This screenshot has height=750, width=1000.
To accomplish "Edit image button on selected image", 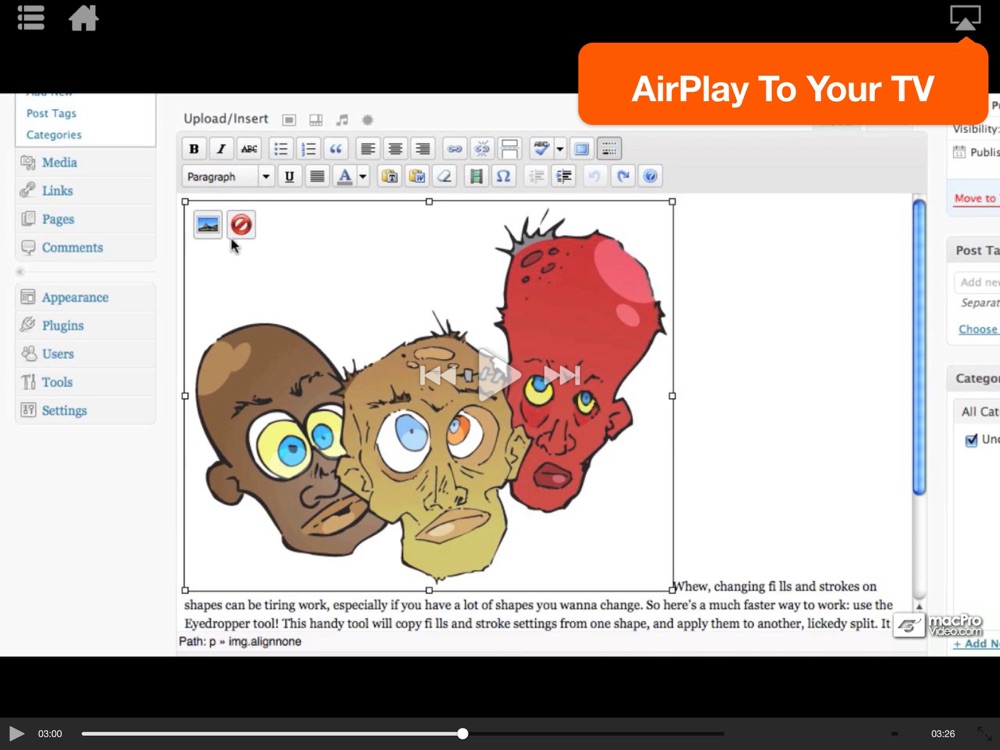I will 208,224.
